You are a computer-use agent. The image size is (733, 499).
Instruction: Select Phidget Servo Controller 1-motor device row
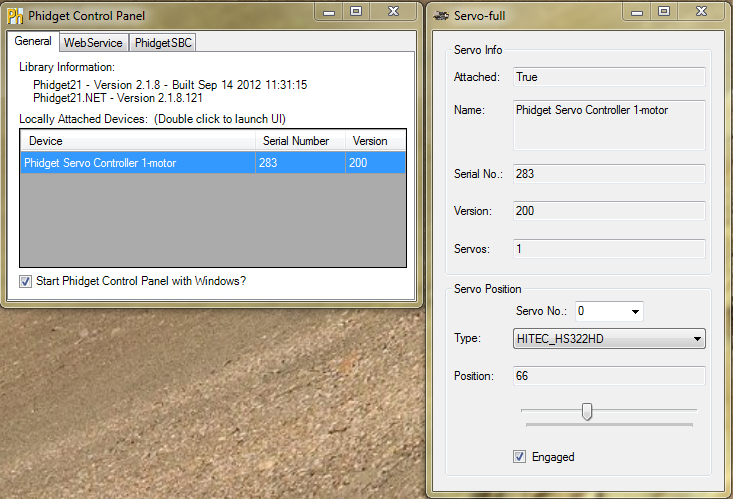pos(213,163)
